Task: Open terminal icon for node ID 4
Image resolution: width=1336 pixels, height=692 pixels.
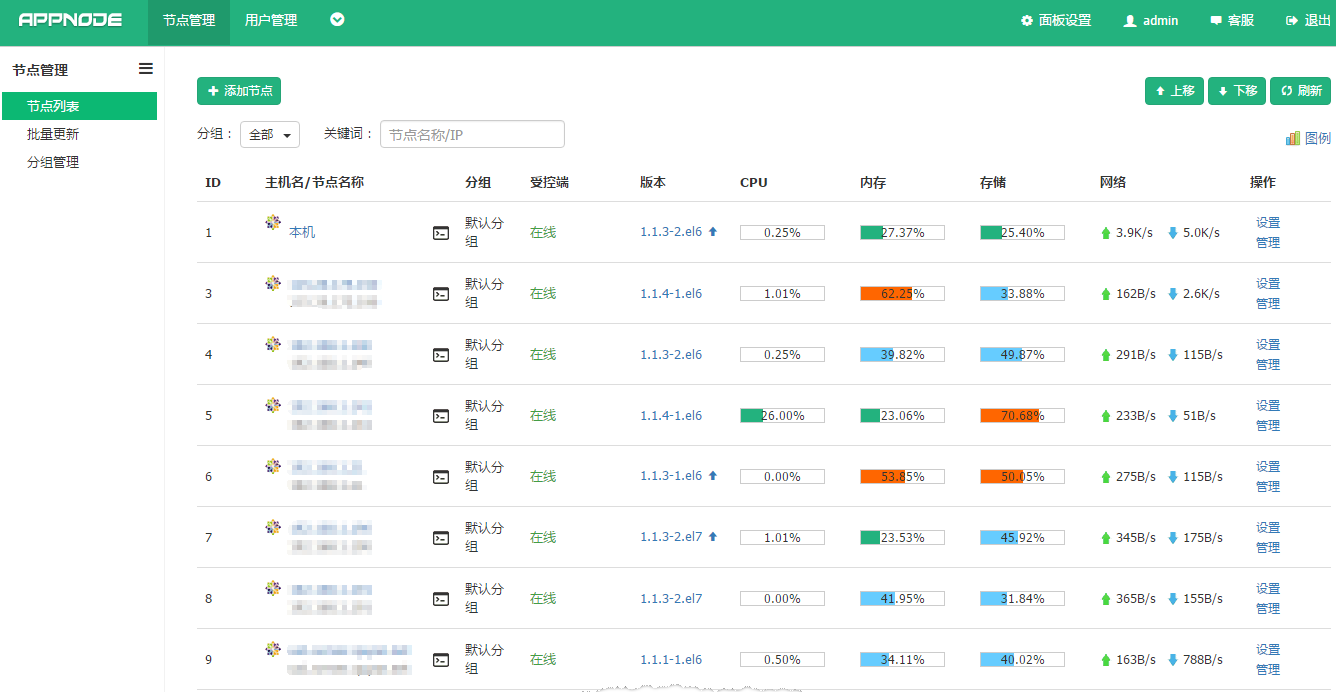Action: (x=441, y=355)
